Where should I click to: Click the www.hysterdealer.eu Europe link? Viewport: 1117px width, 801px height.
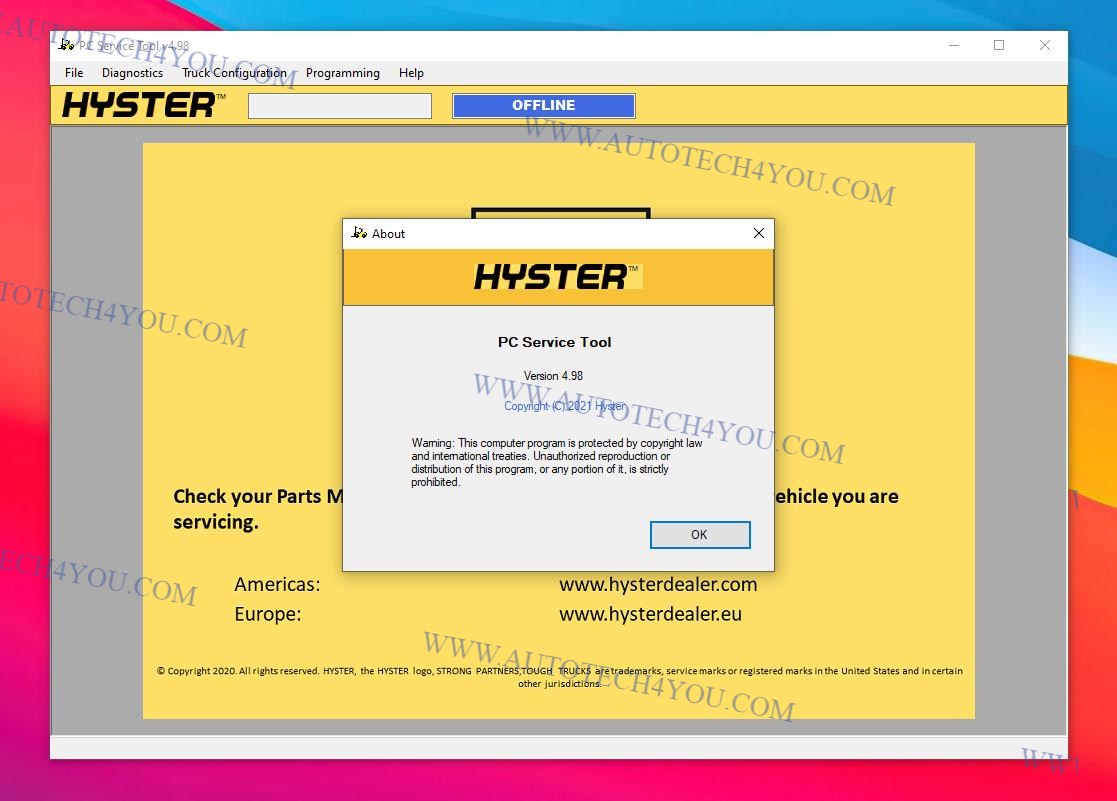point(650,614)
